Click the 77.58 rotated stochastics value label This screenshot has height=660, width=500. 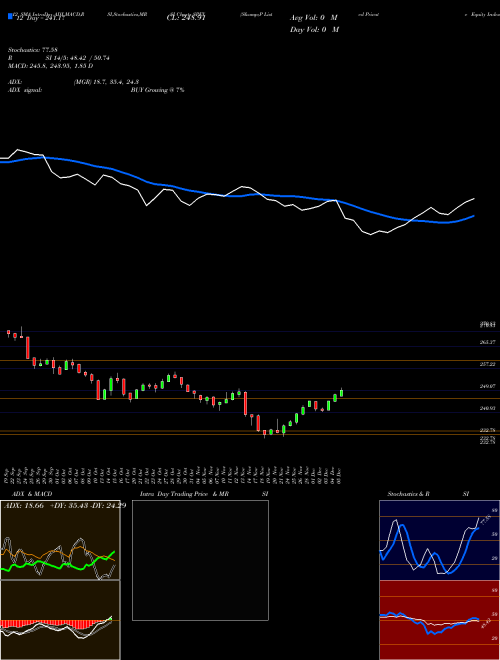(484, 521)
